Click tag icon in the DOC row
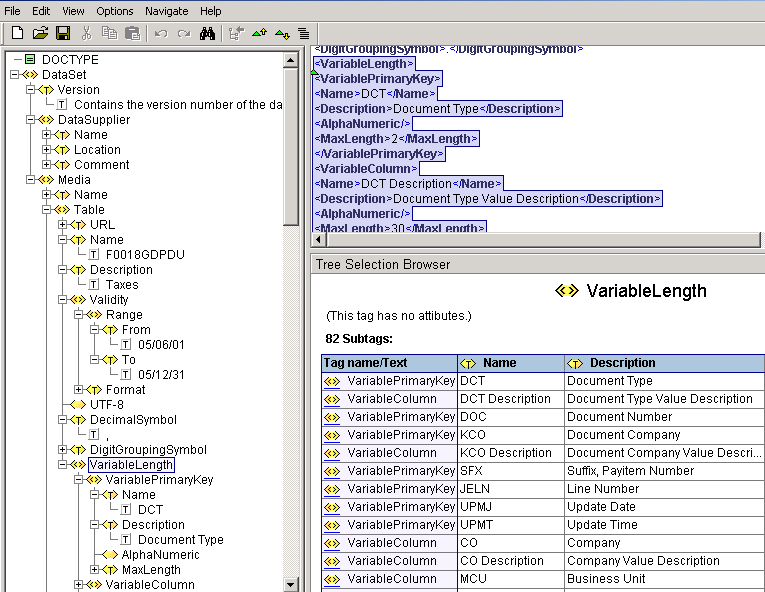Screen dimensions: 765x592 click(x=332, y=417)
